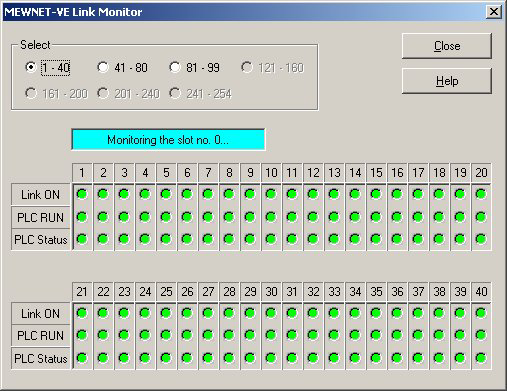Click the PLC RUN indicator for station 5
507x391 pixels.
coord(166,217)
